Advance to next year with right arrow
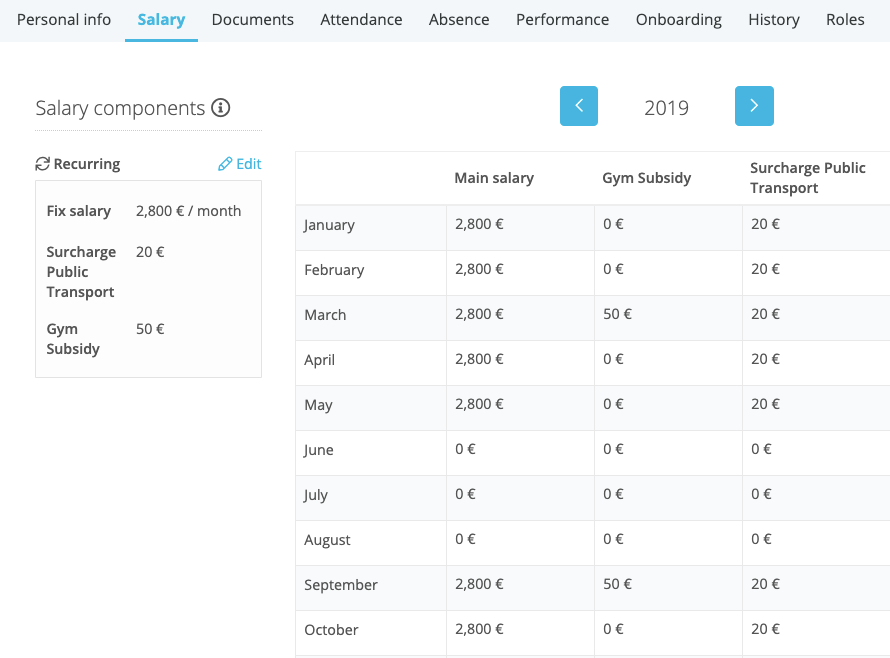This screenshot has width=890, height=658. [754, 106]
